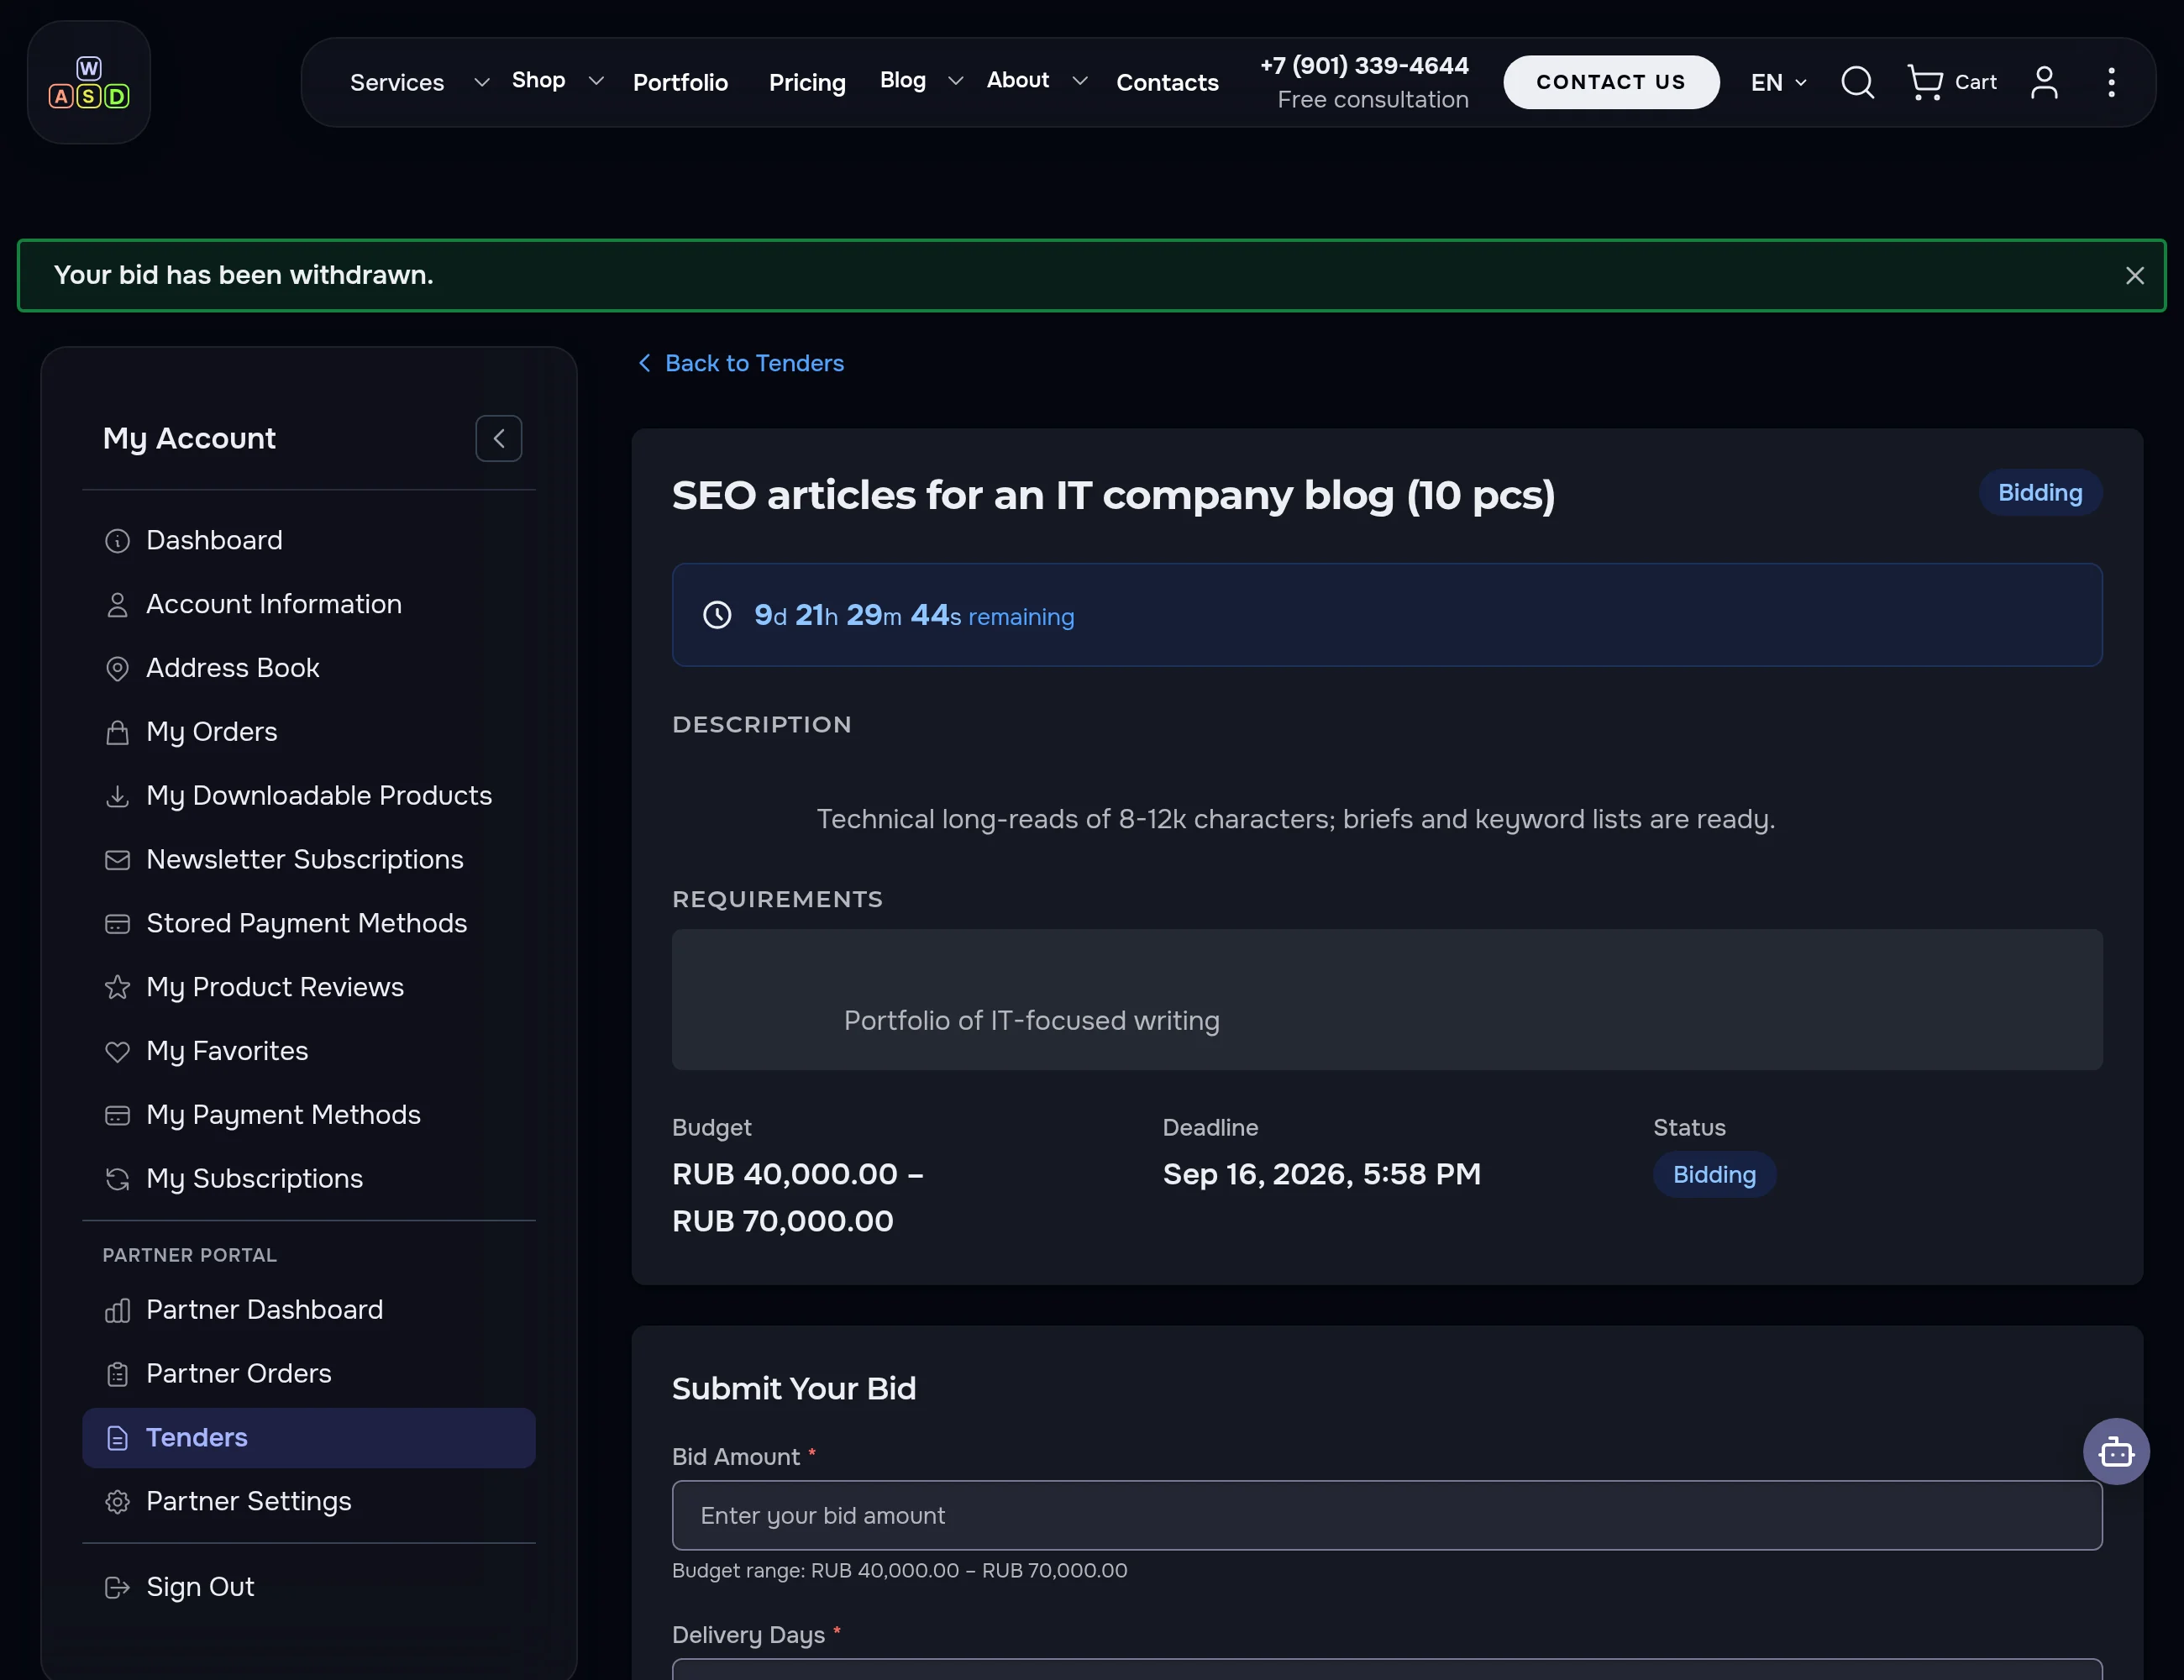
Task: Click the Cart label text
Action: [x=1976, y=82]
